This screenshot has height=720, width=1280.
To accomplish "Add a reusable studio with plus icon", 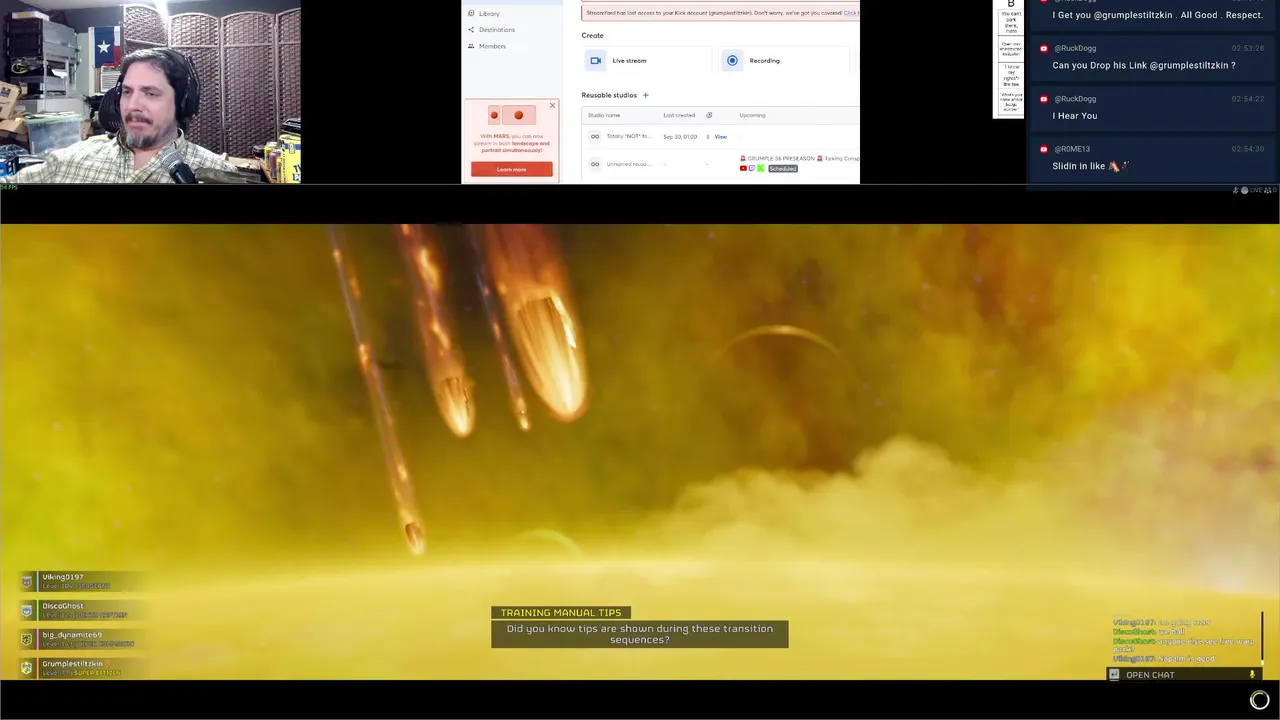I will [645, 95].
